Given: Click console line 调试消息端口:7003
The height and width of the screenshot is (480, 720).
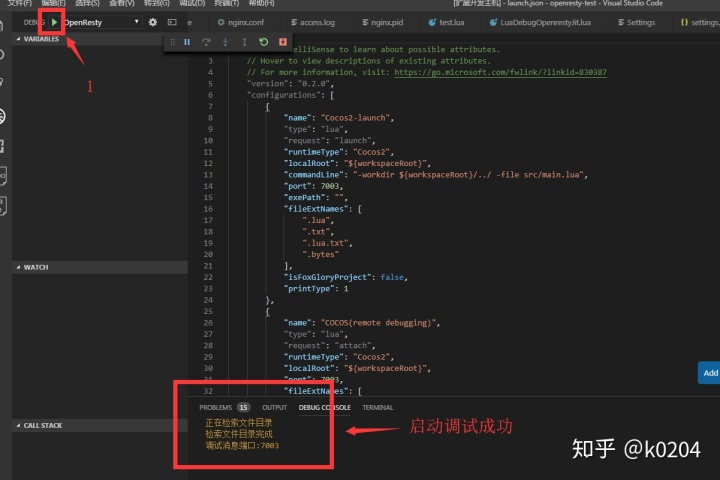Looking at the screenshot, I should [242, 446].
